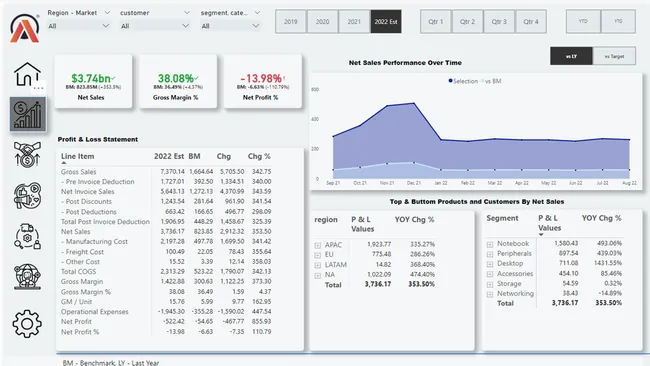Expand the Storage segment row

click(x=490, y=284)
